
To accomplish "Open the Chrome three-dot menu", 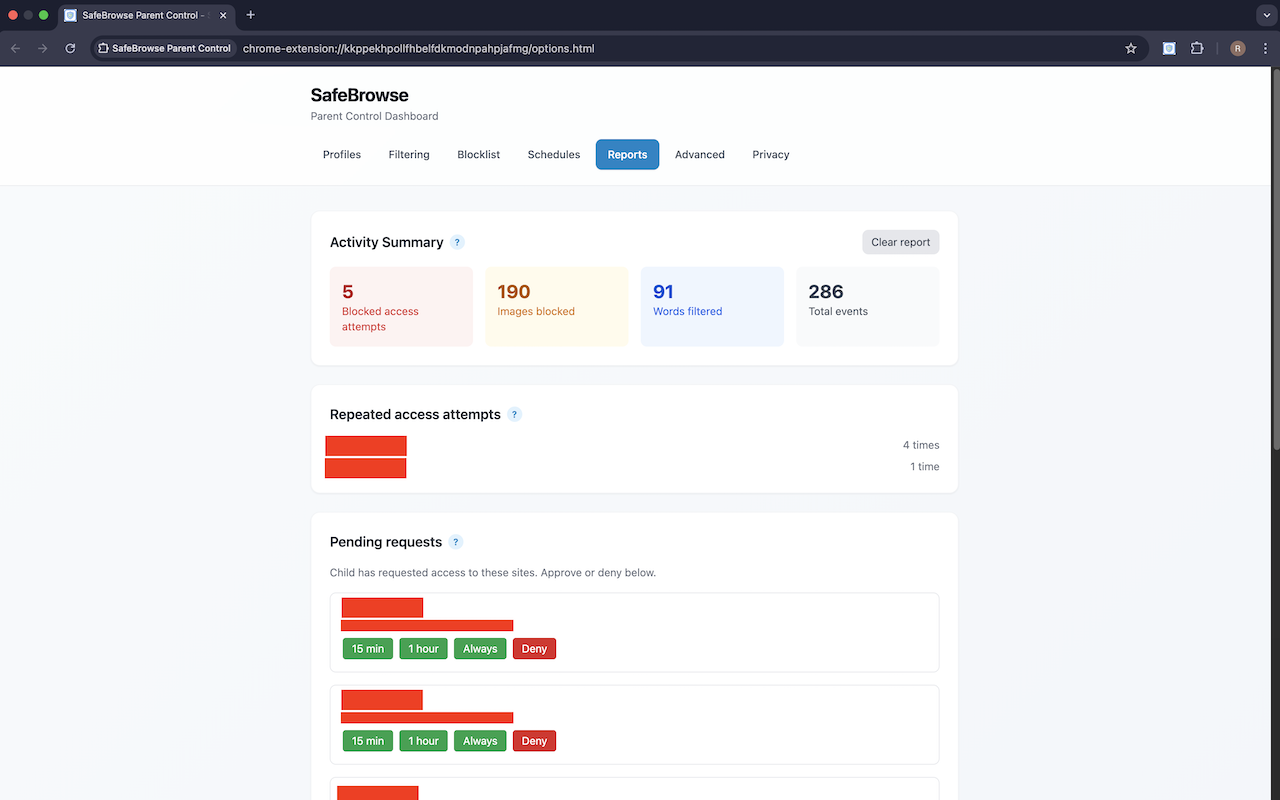I will (1265, 48).
